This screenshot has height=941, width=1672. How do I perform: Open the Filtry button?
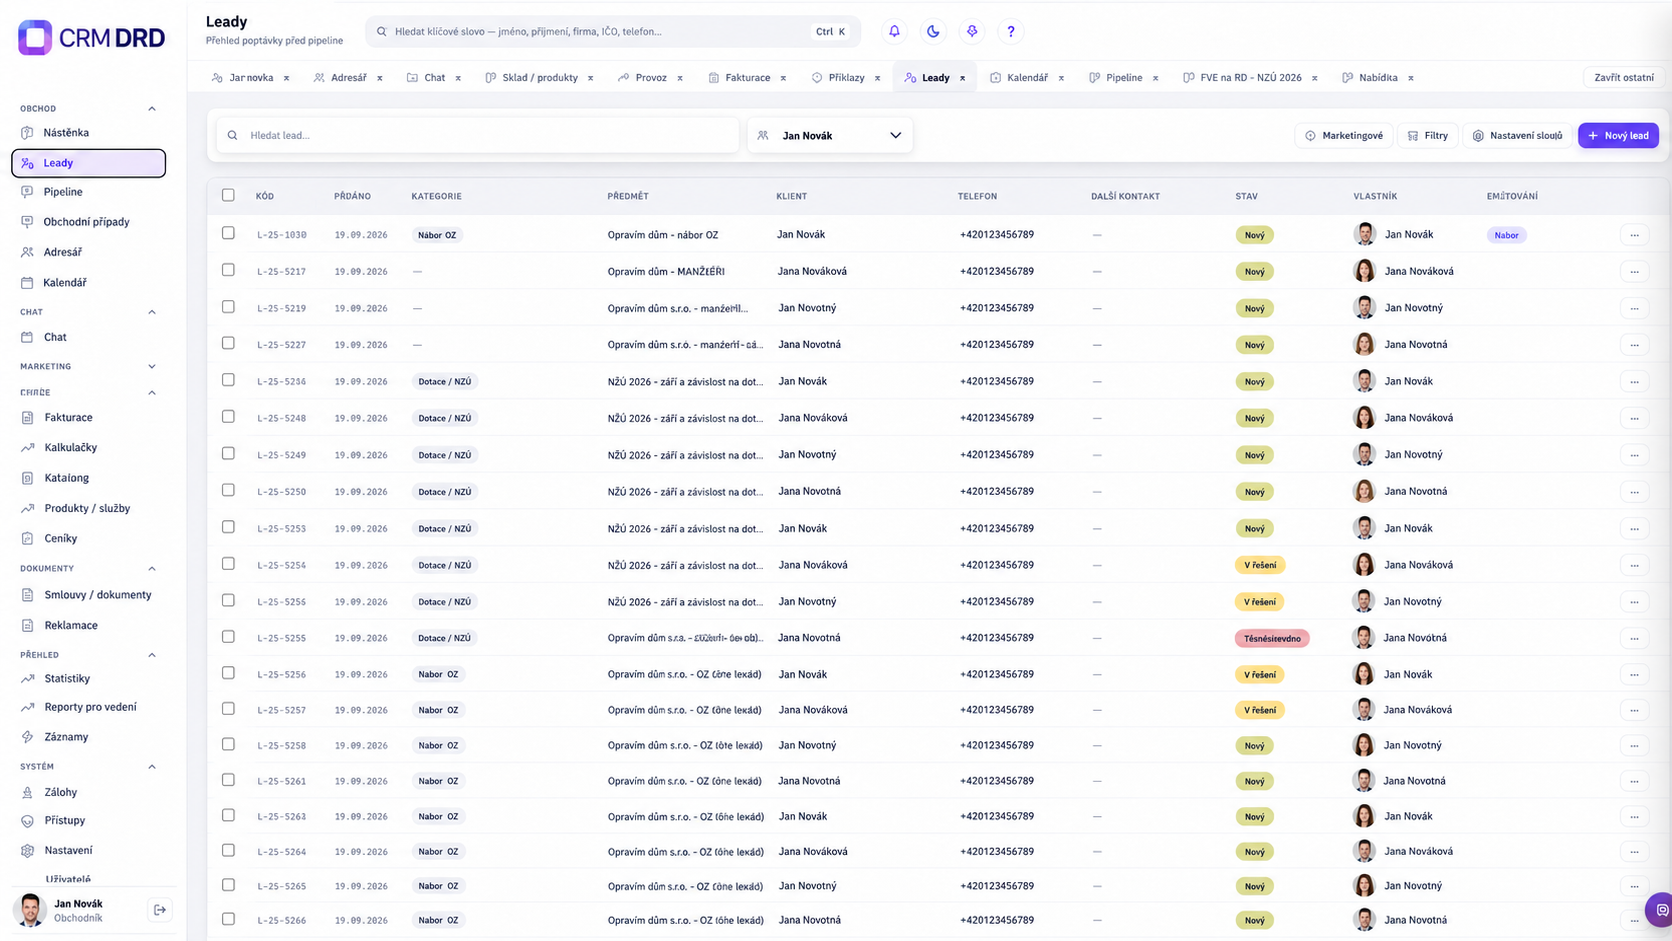tap(1427, 135)
